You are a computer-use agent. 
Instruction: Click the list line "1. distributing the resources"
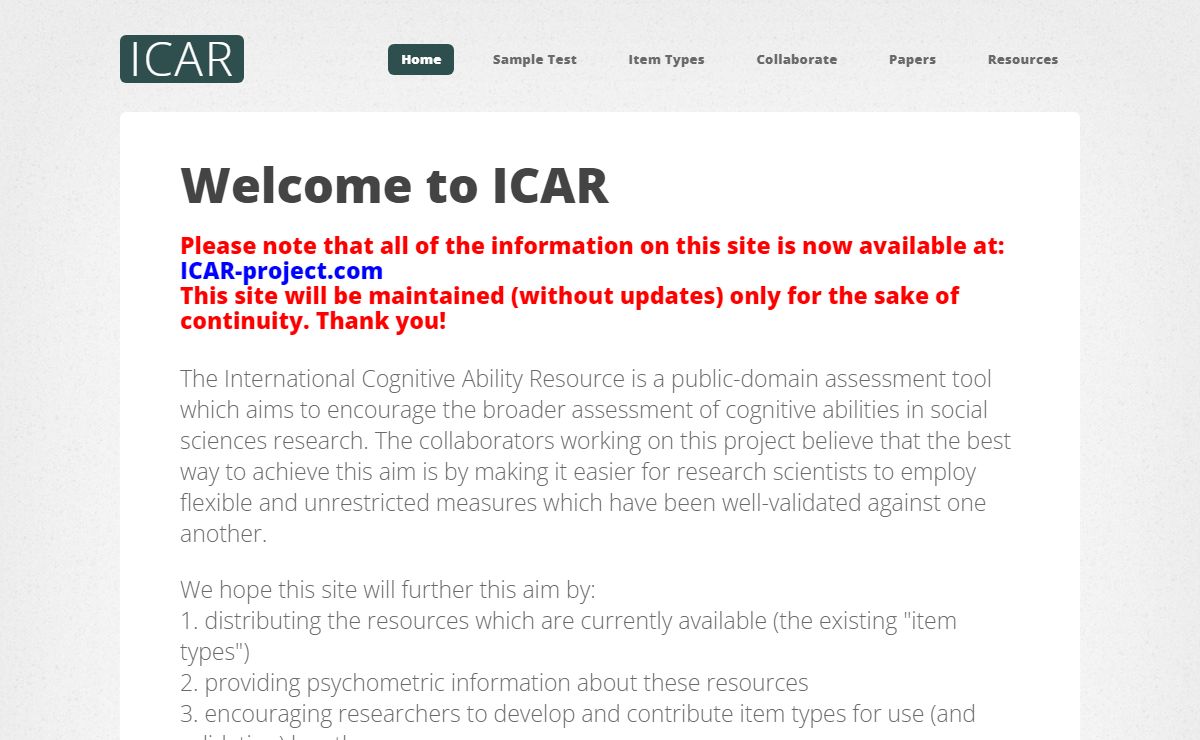tap(568, 620)
